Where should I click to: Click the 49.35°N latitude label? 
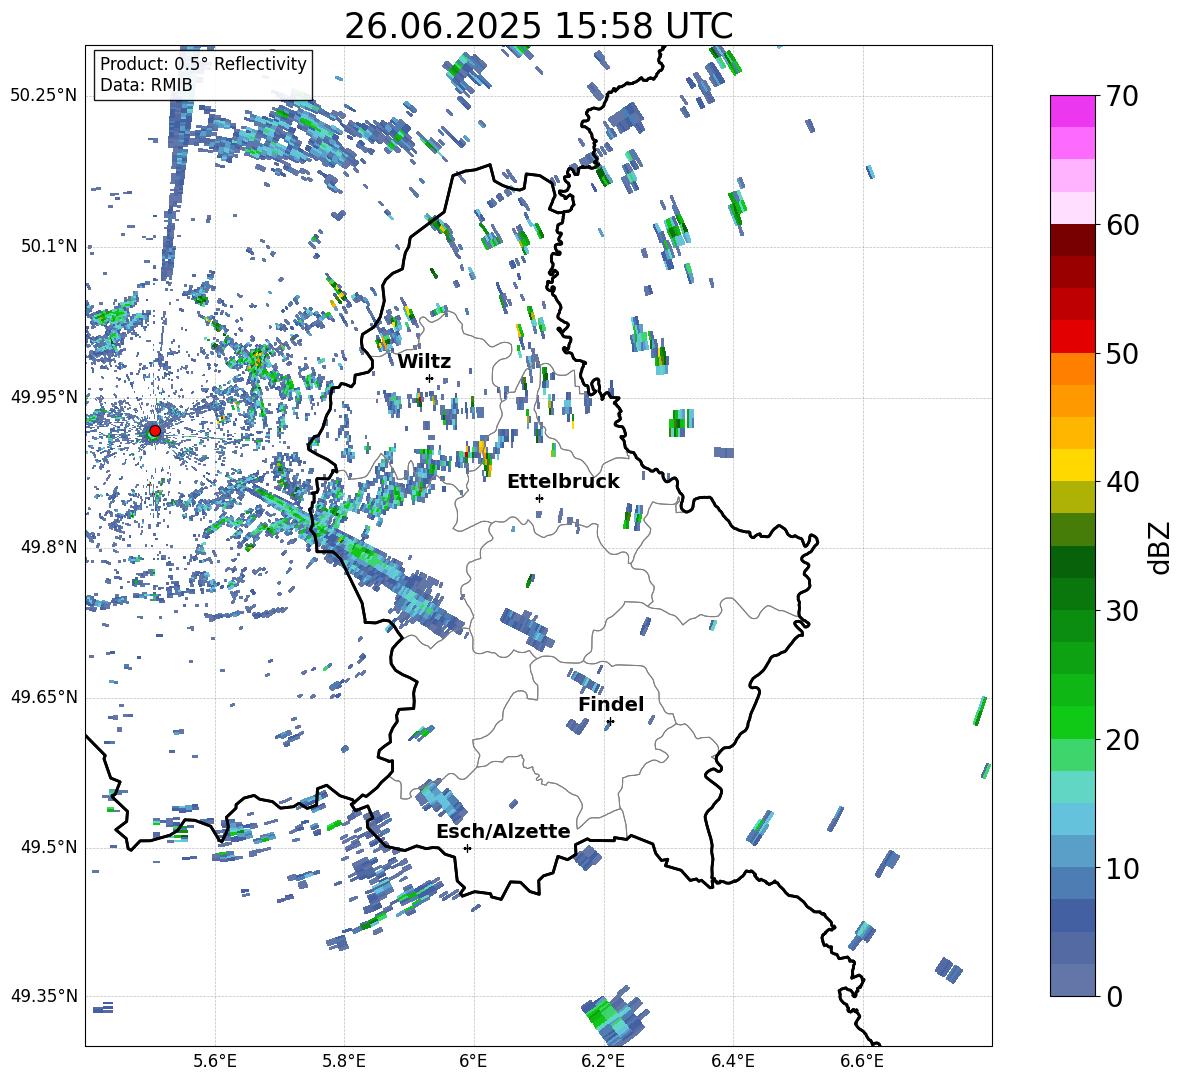pyautogui.click(x=44, y=996)
